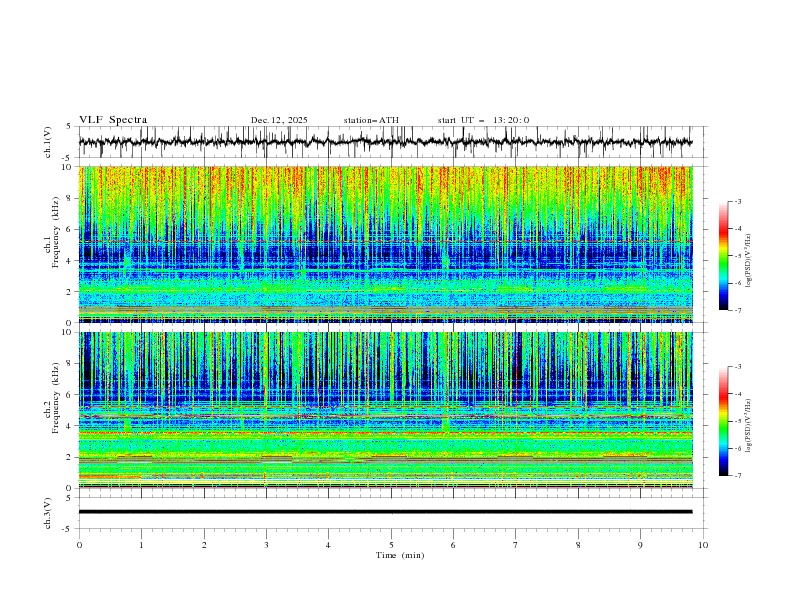The image size is (792, 612).
Task: Click tick label "9" on the time axis
Action: [x=640, y=545]
